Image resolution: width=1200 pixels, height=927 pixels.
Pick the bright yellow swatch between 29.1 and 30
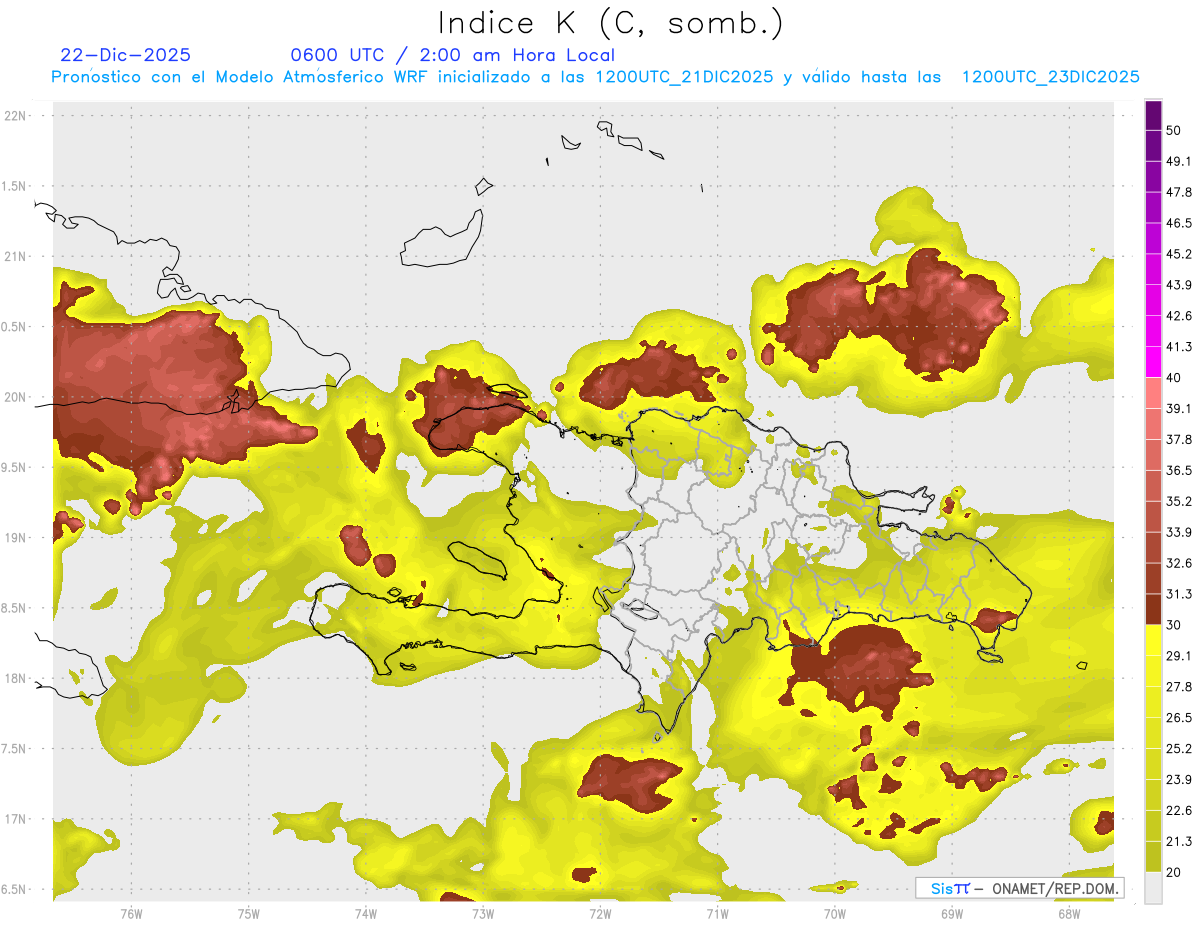(x=1153, y=640)
